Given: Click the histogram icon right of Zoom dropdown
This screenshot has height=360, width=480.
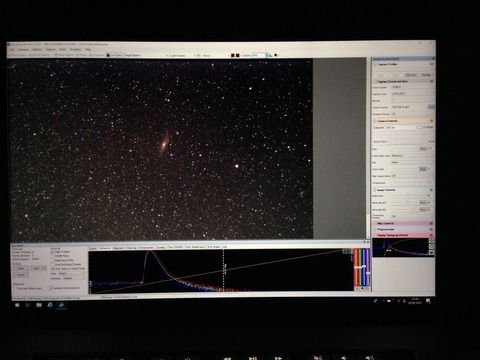Looking at the screenshot, I should (x=271, y=55).
